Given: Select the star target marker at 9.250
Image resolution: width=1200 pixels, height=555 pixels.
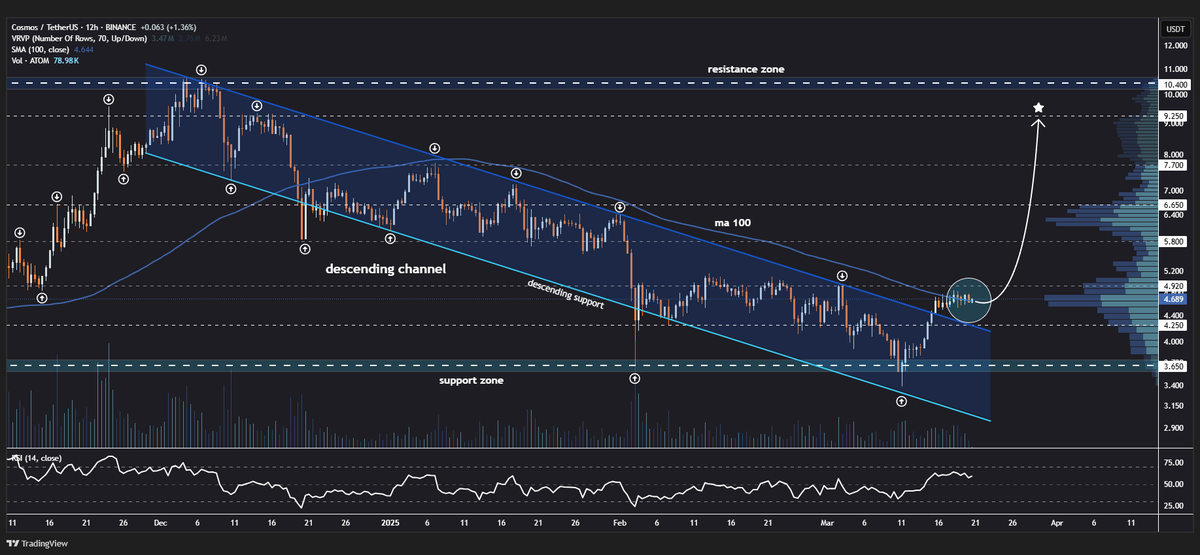Looking at the screenshot, I should point(1039,107).
